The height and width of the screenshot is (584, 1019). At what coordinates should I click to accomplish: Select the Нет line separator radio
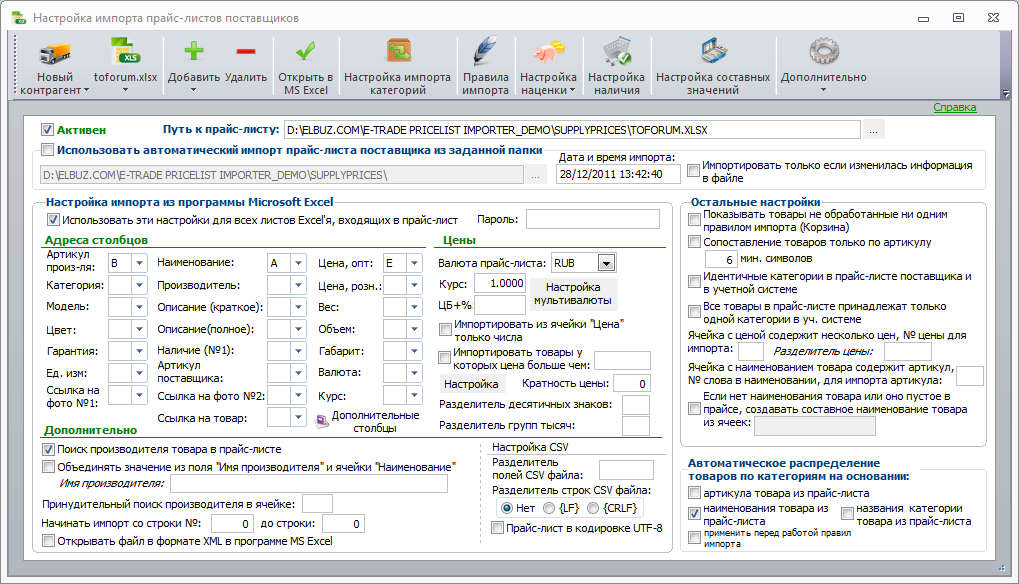coord(507,508)
